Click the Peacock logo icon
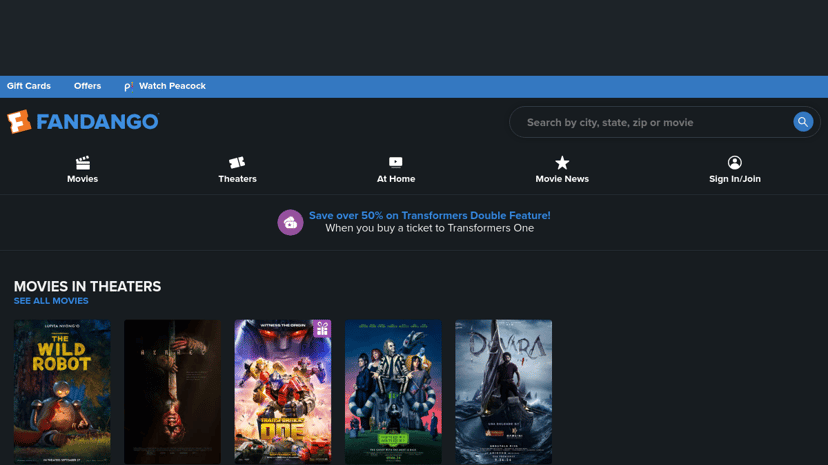Viewport: 828px width, 465px height. [128, 87]
